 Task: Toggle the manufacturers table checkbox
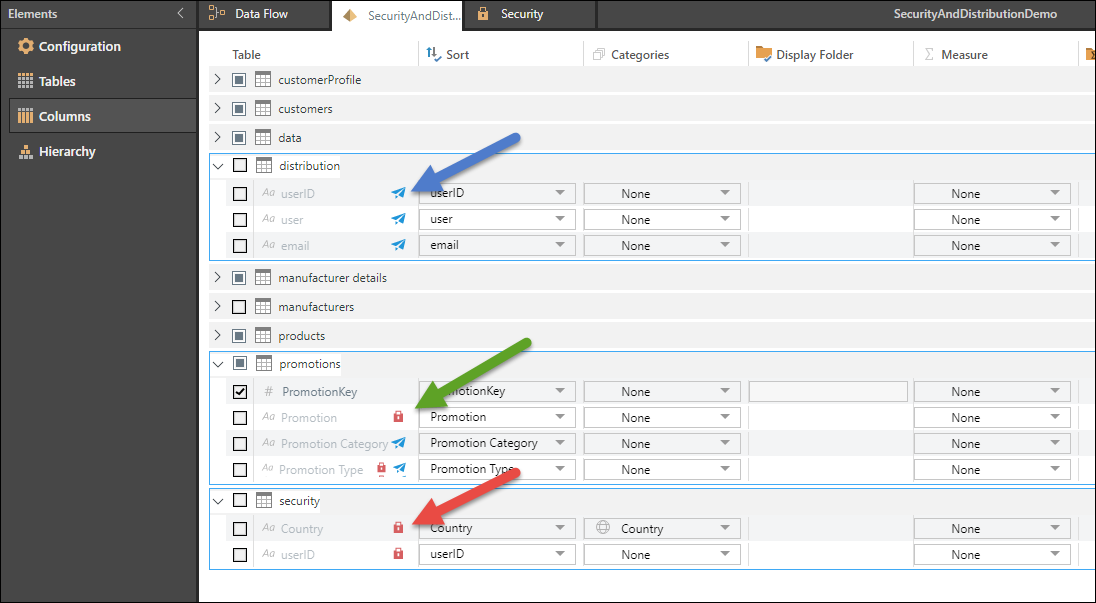click(240, 307)
